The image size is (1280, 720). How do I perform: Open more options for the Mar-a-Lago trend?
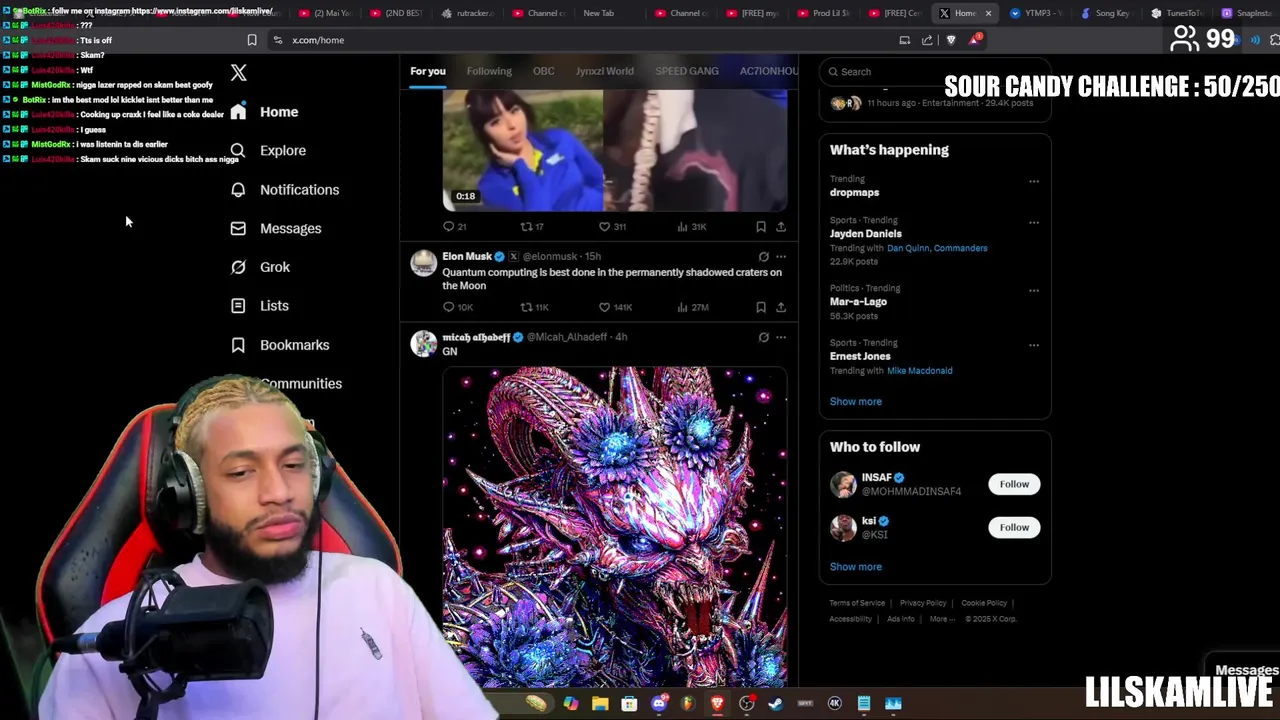pos(1034,290)
